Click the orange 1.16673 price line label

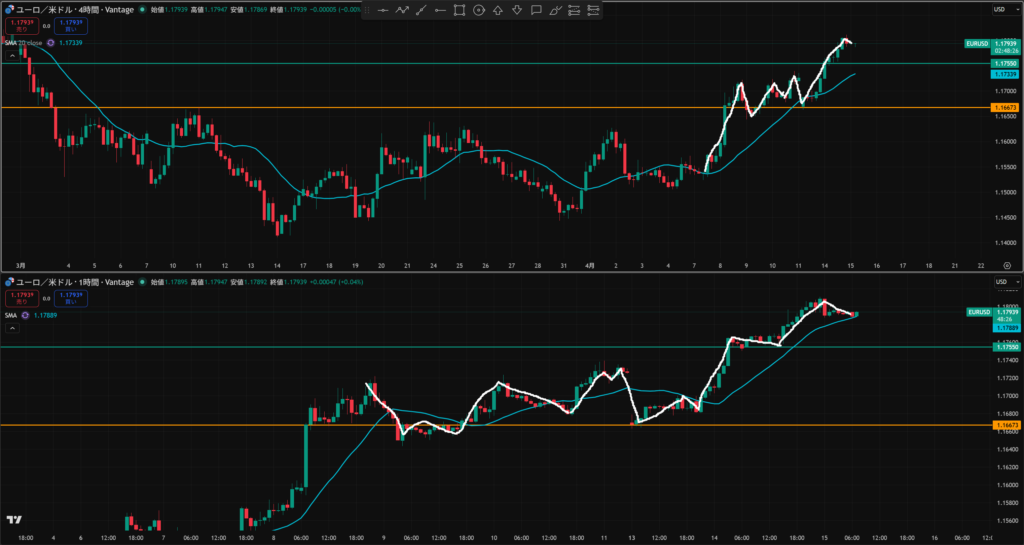tap(1004, 107)
